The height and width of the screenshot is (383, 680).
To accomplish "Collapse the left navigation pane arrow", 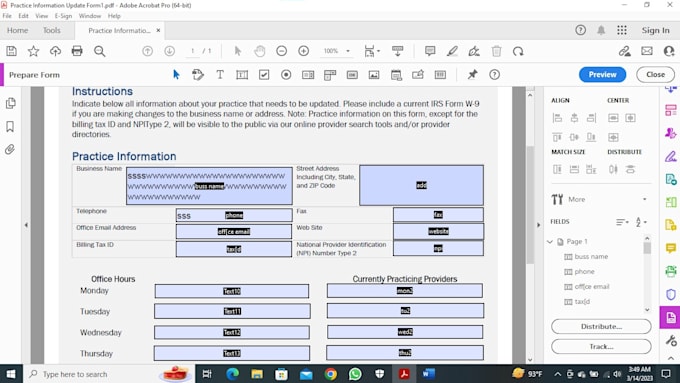I will 26,225.
